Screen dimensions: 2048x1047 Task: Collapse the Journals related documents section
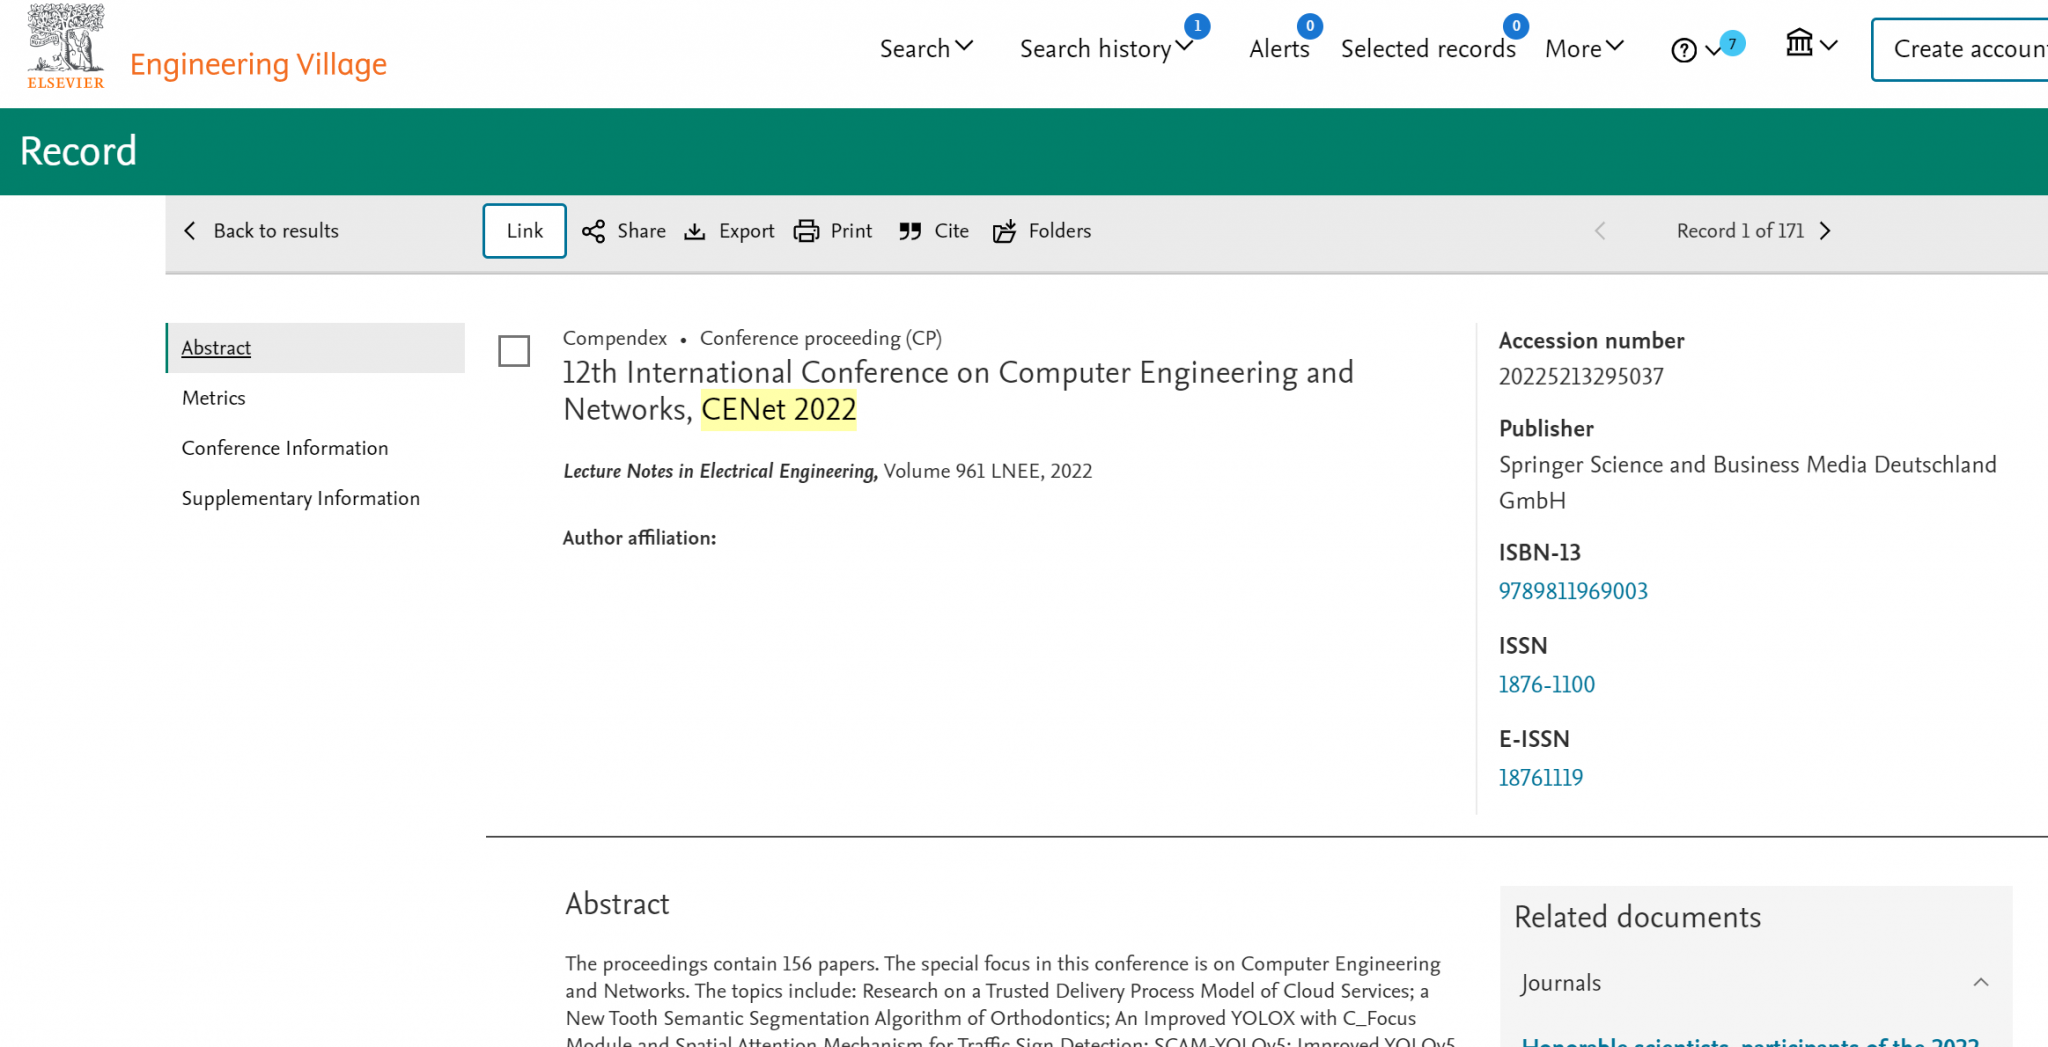point(1980,983)
